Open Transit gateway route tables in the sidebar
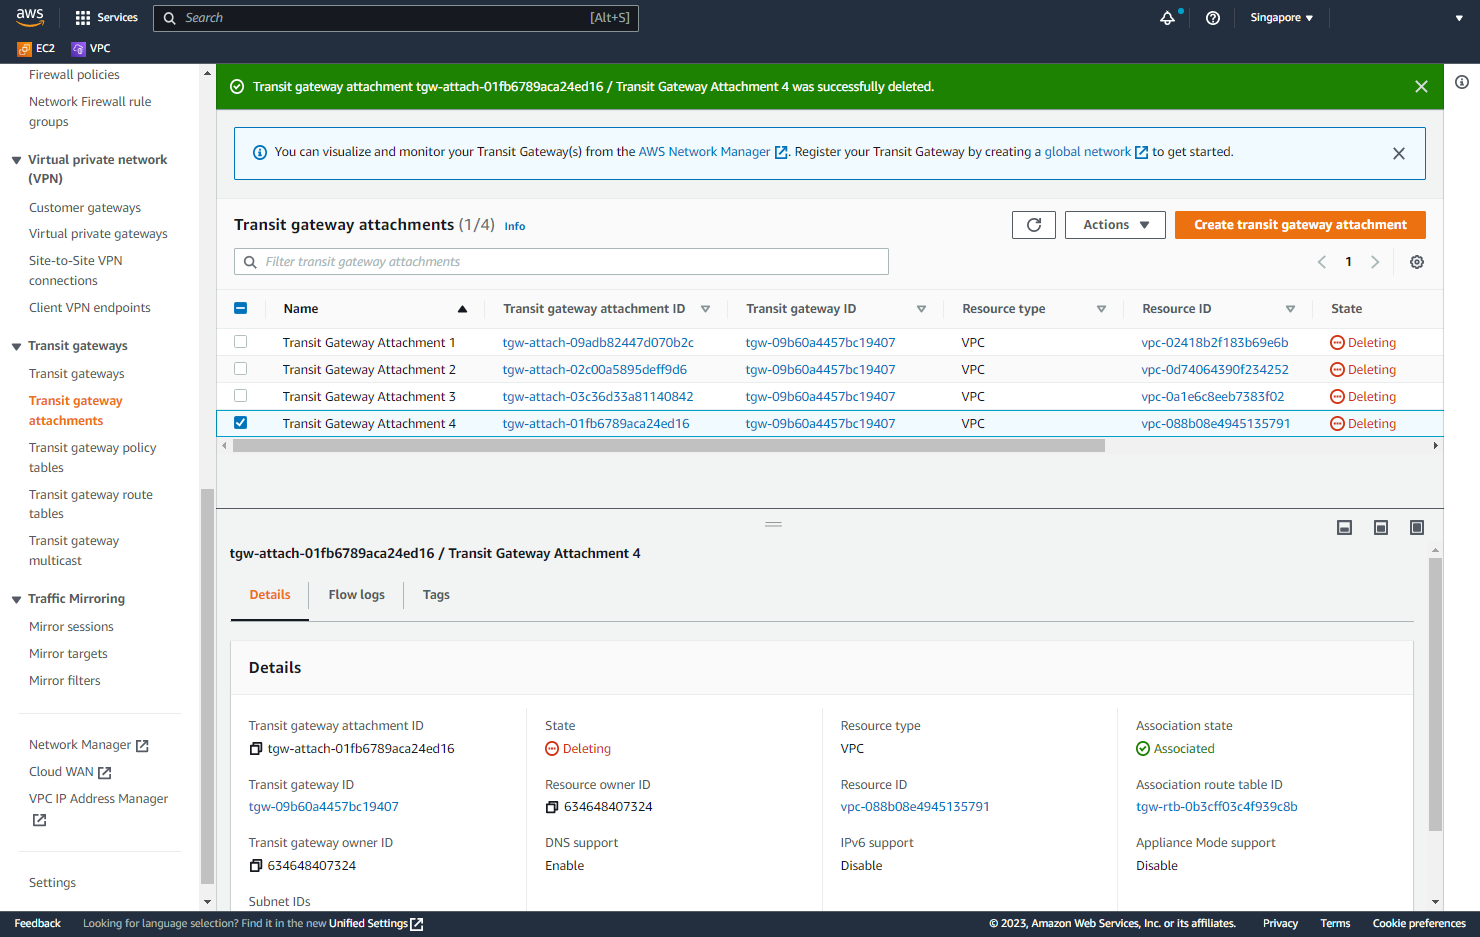 [x=91, y=504]
